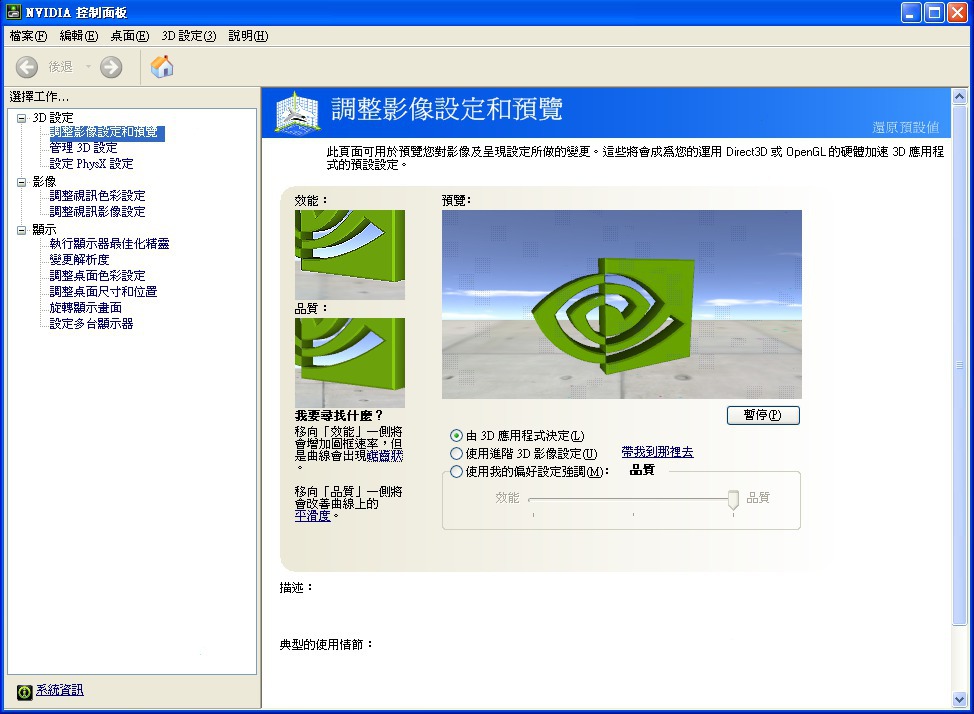Image resolution: width=974 pixels, height=714 pixels.
Task: Click the 典型的使用情節 label
Action: click(x=326, y=644)
